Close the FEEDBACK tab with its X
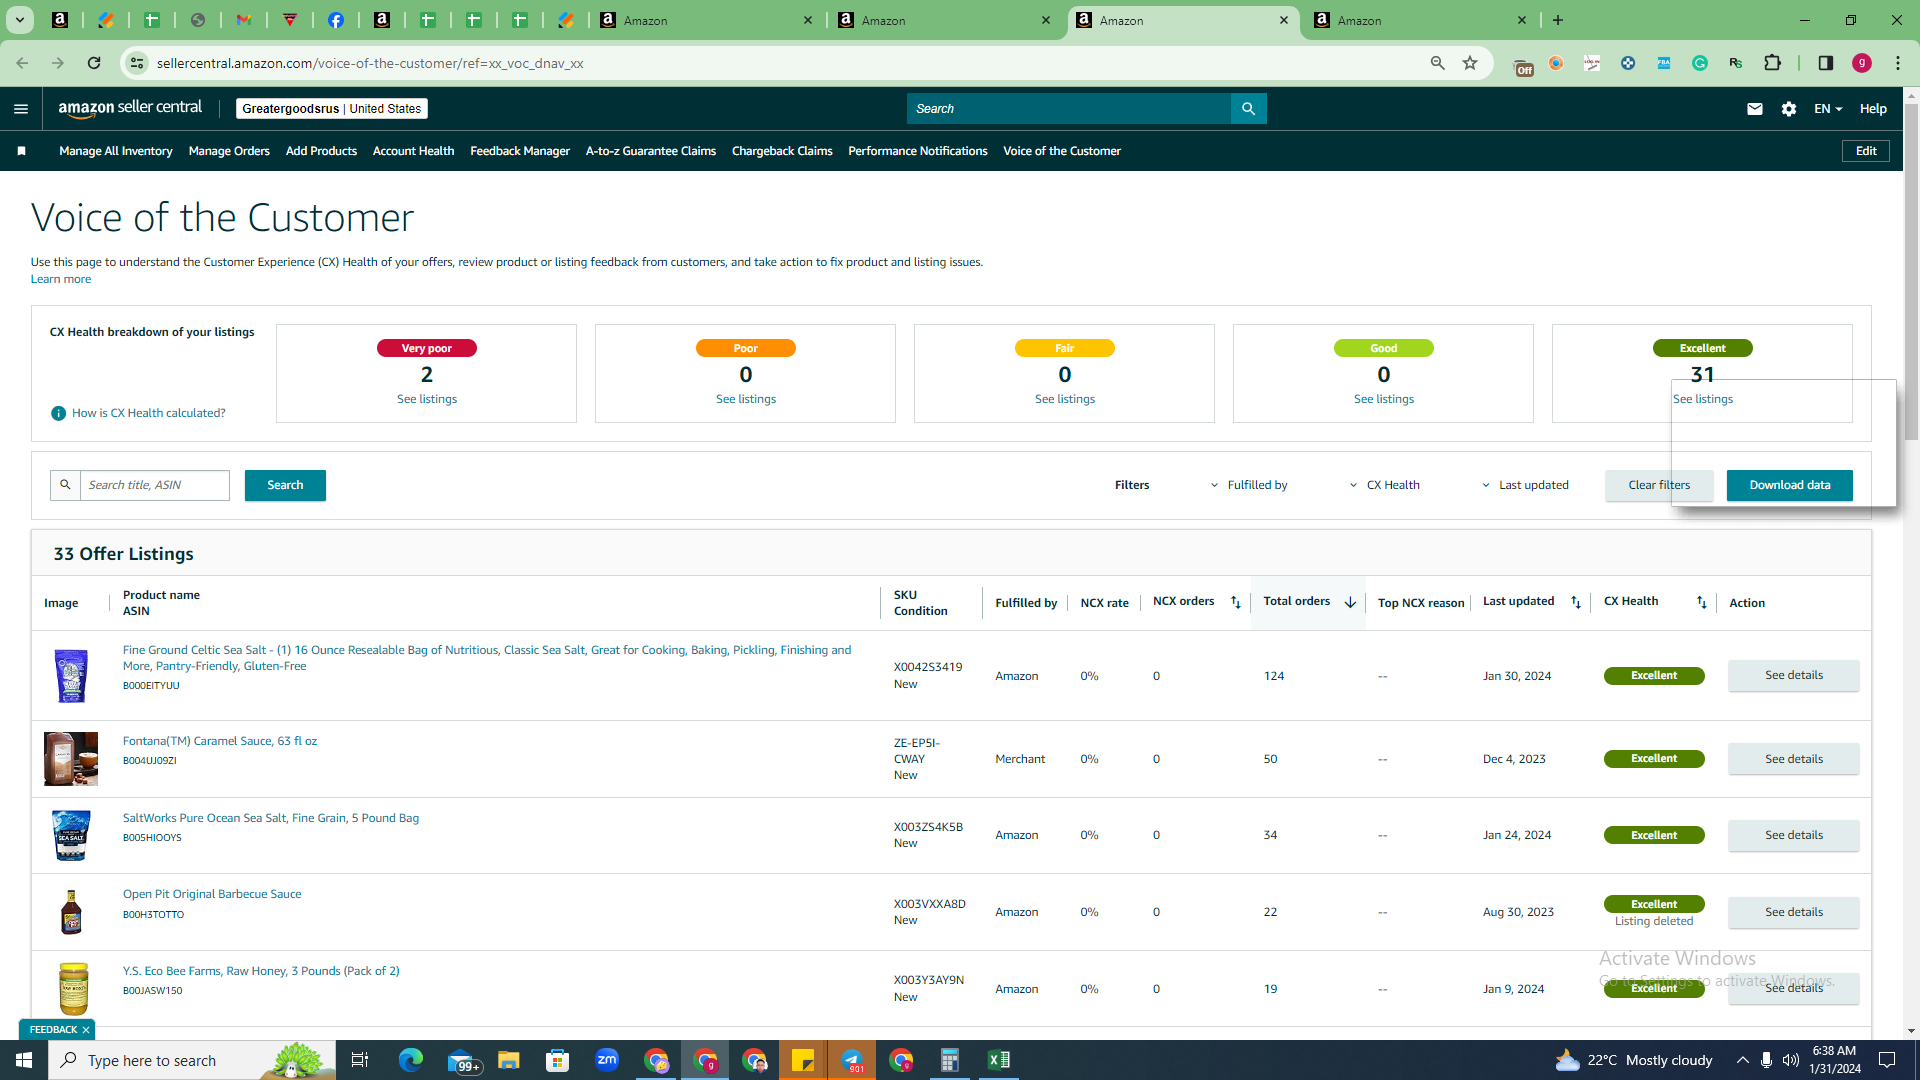The height and width of the screenshot is (1080, 1920). [x=86, y=1030]
